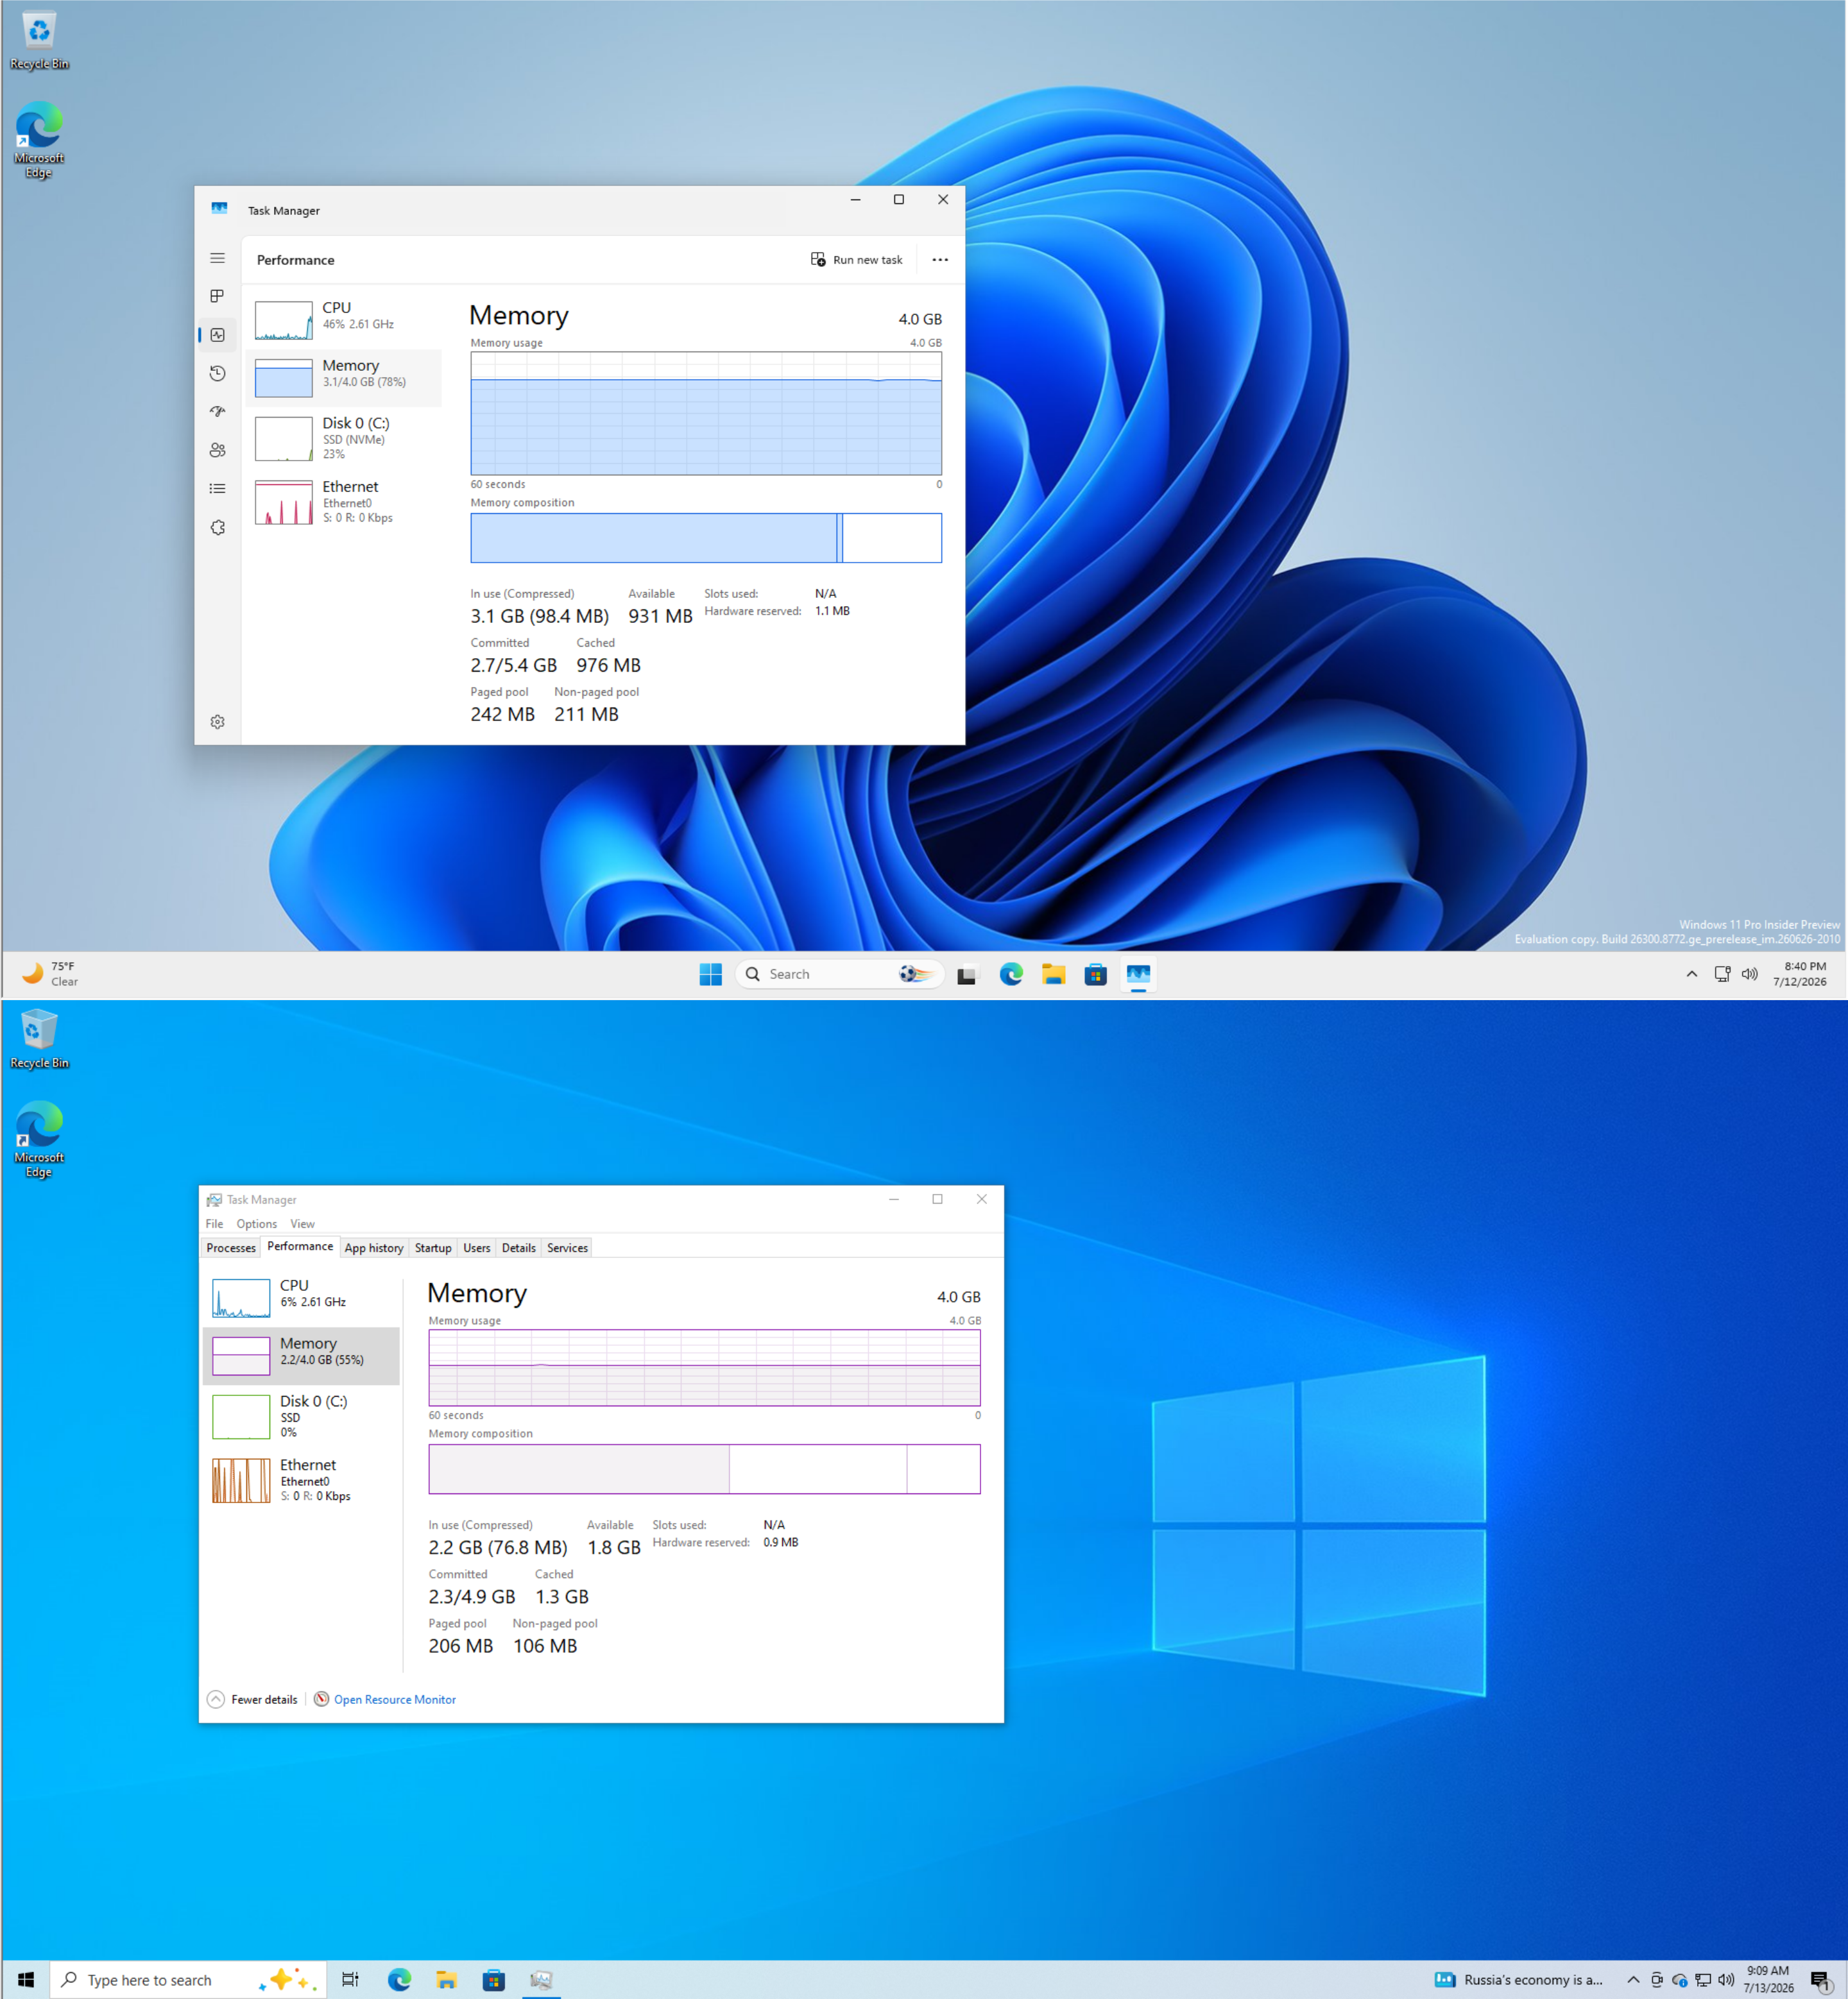Open Windows 10 Start button
This screenshot has height=1999, width=1848.
pos(25,1979)
